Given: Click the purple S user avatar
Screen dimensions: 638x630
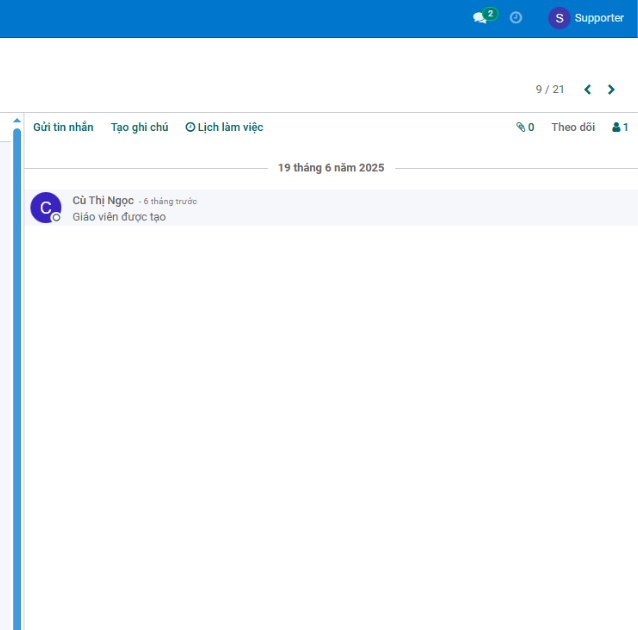Looking at the screenshot, I should pyautogui.click(x=559, y=18).
